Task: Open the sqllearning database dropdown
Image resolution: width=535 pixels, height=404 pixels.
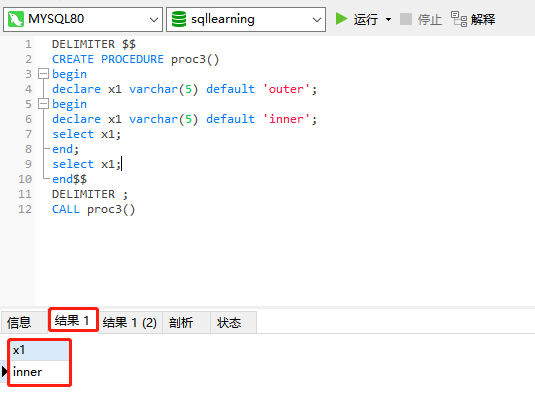Action: click(246, 19)
